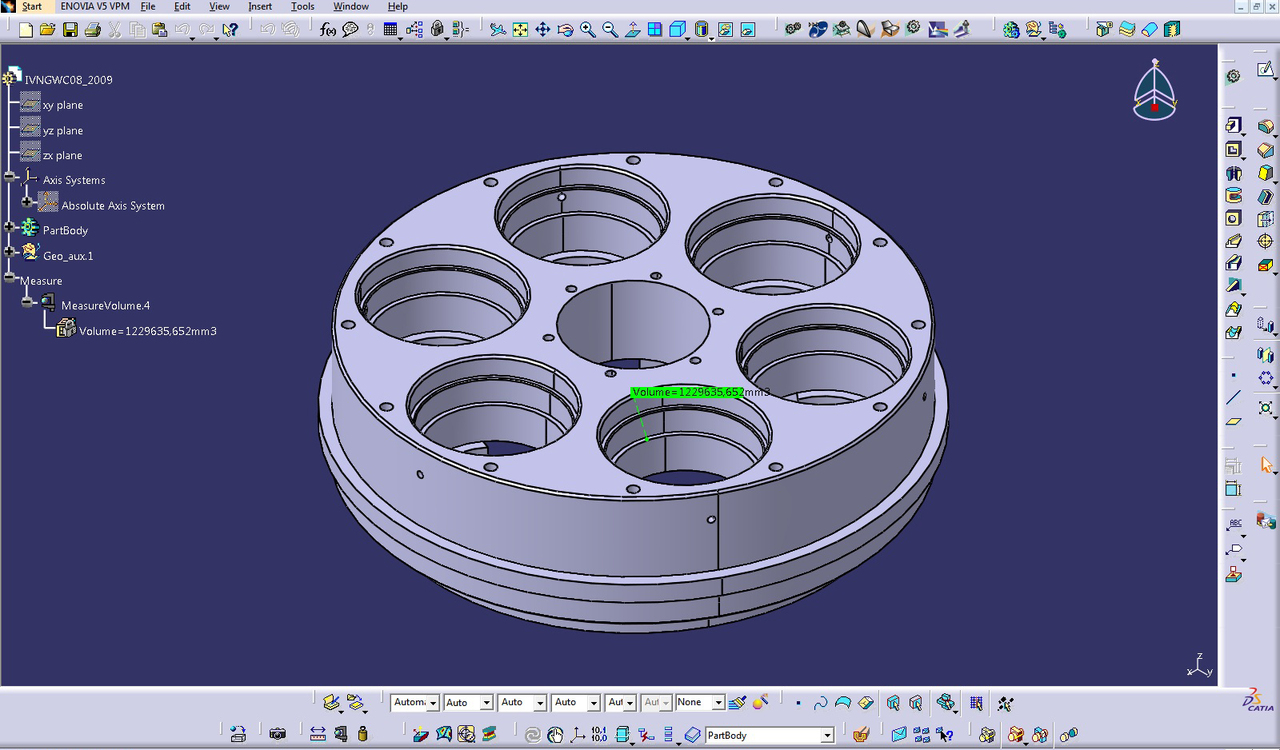
Task: Expand the Geo_aux.1 tree node
Action: [x=10, y=252]
